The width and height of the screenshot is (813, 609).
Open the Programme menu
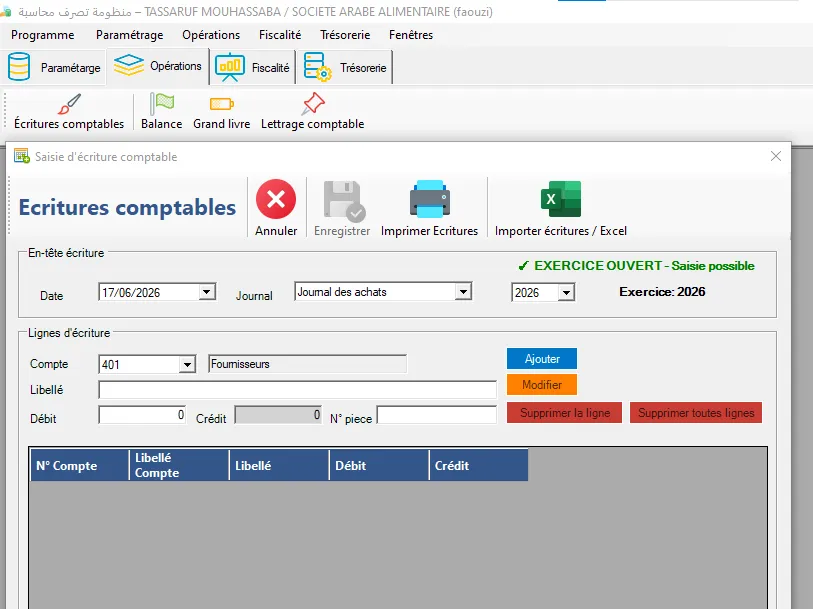(43, 35)
